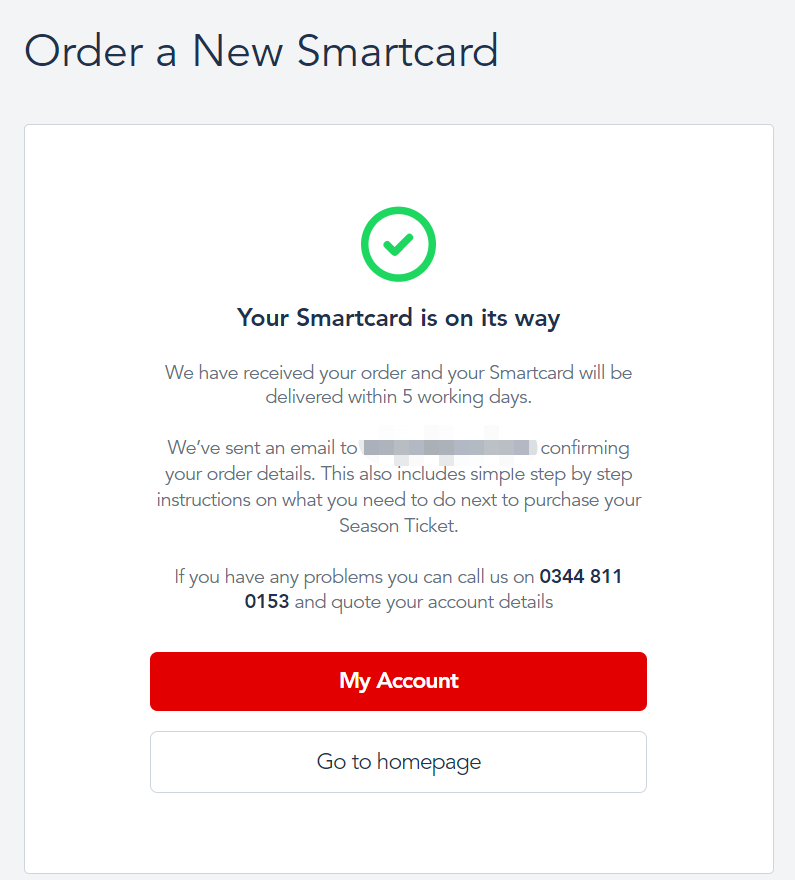Open My Account red button

pyautogui.click(x=398, y=681)
